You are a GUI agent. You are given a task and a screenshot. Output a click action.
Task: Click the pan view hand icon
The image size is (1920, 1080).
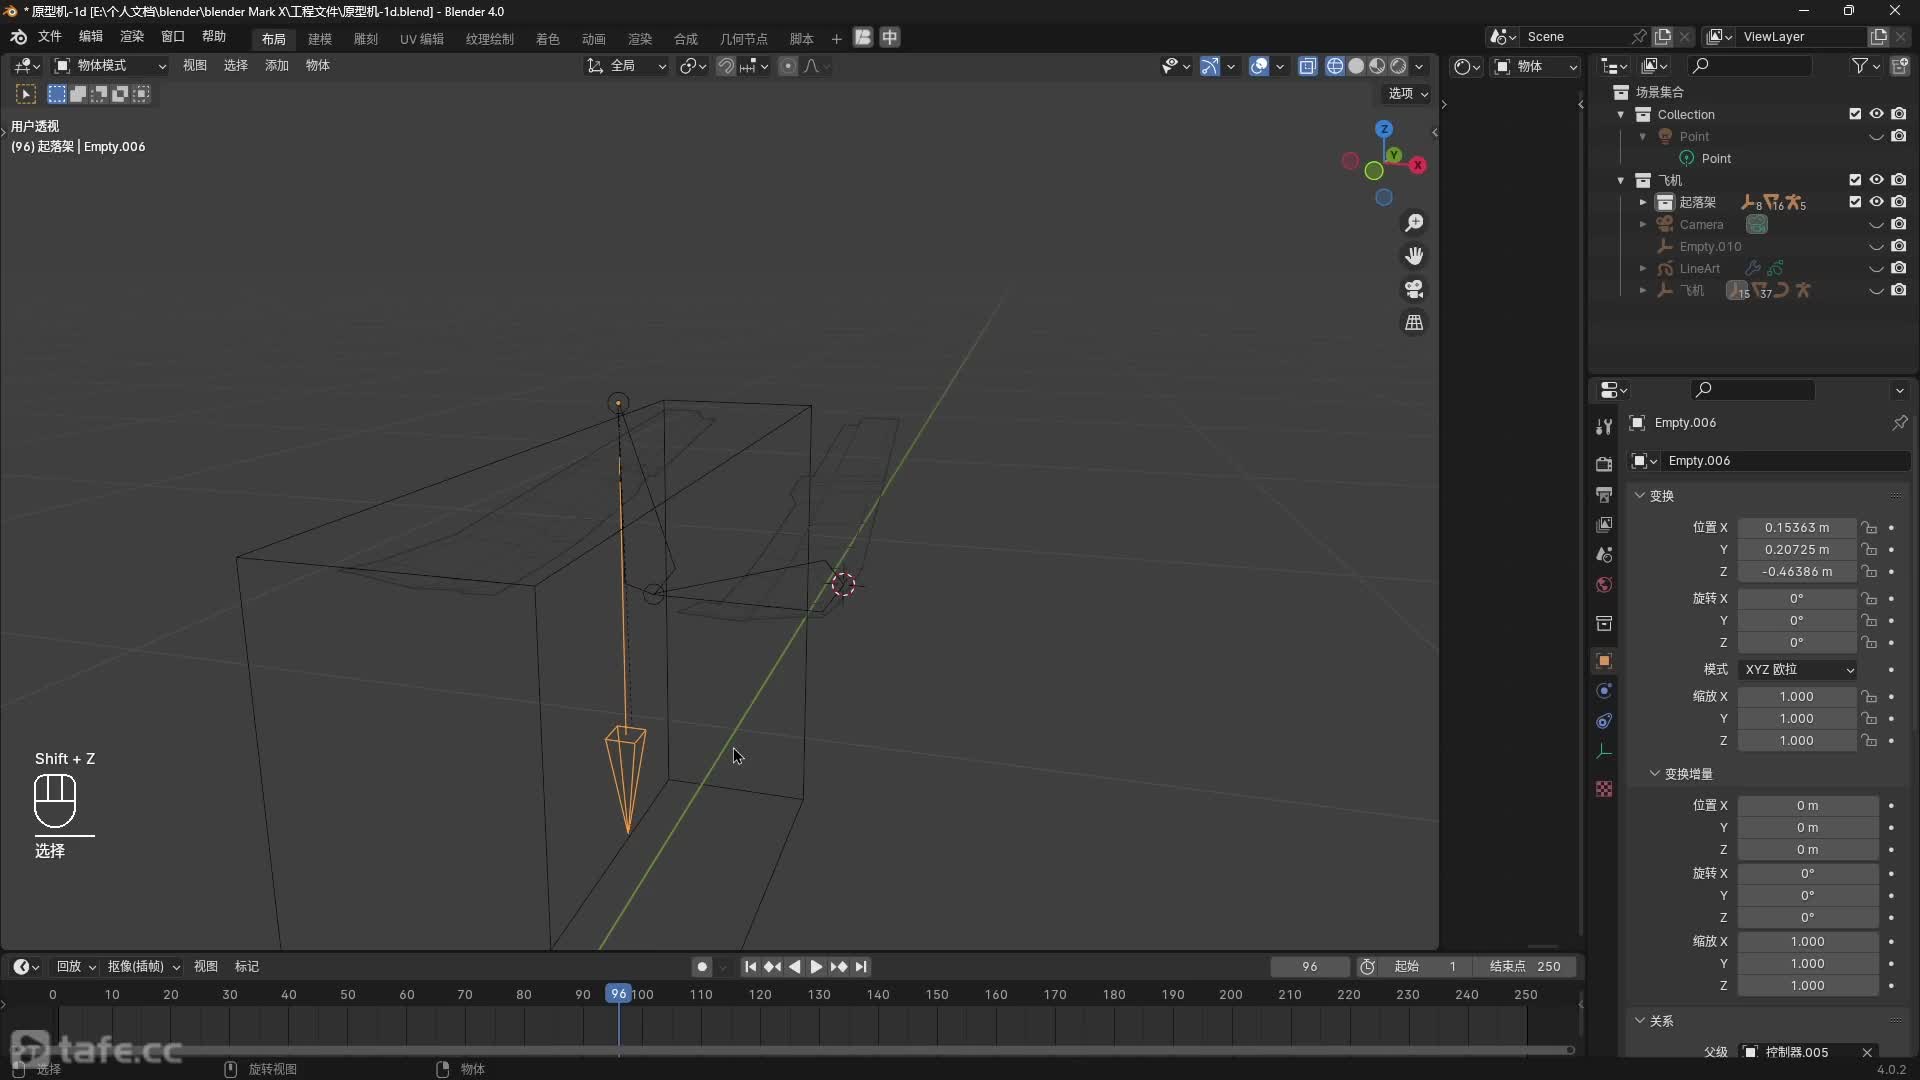click(1414, 256)
